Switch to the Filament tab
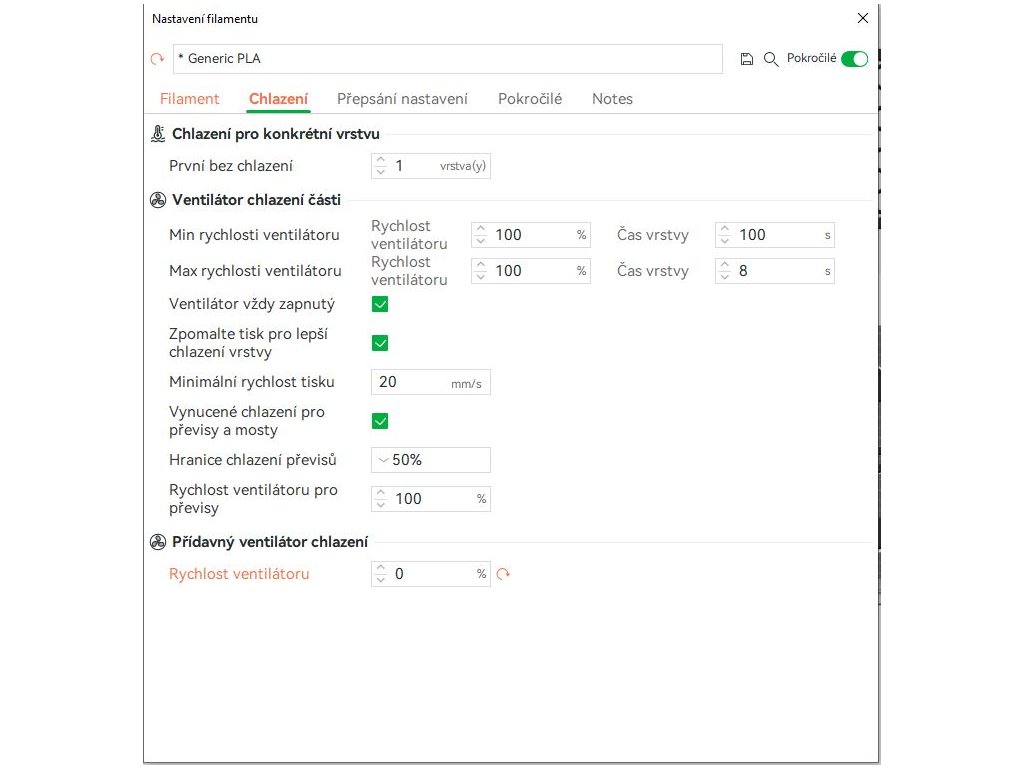Screen dimensions: 1024x768 click(189, 99)
